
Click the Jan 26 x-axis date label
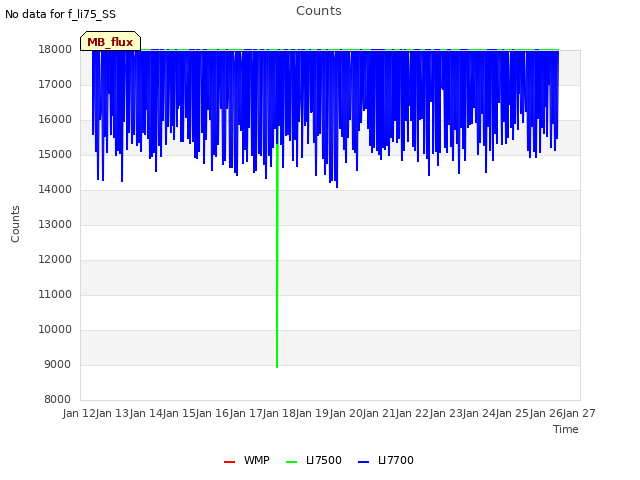click(546, 413)
